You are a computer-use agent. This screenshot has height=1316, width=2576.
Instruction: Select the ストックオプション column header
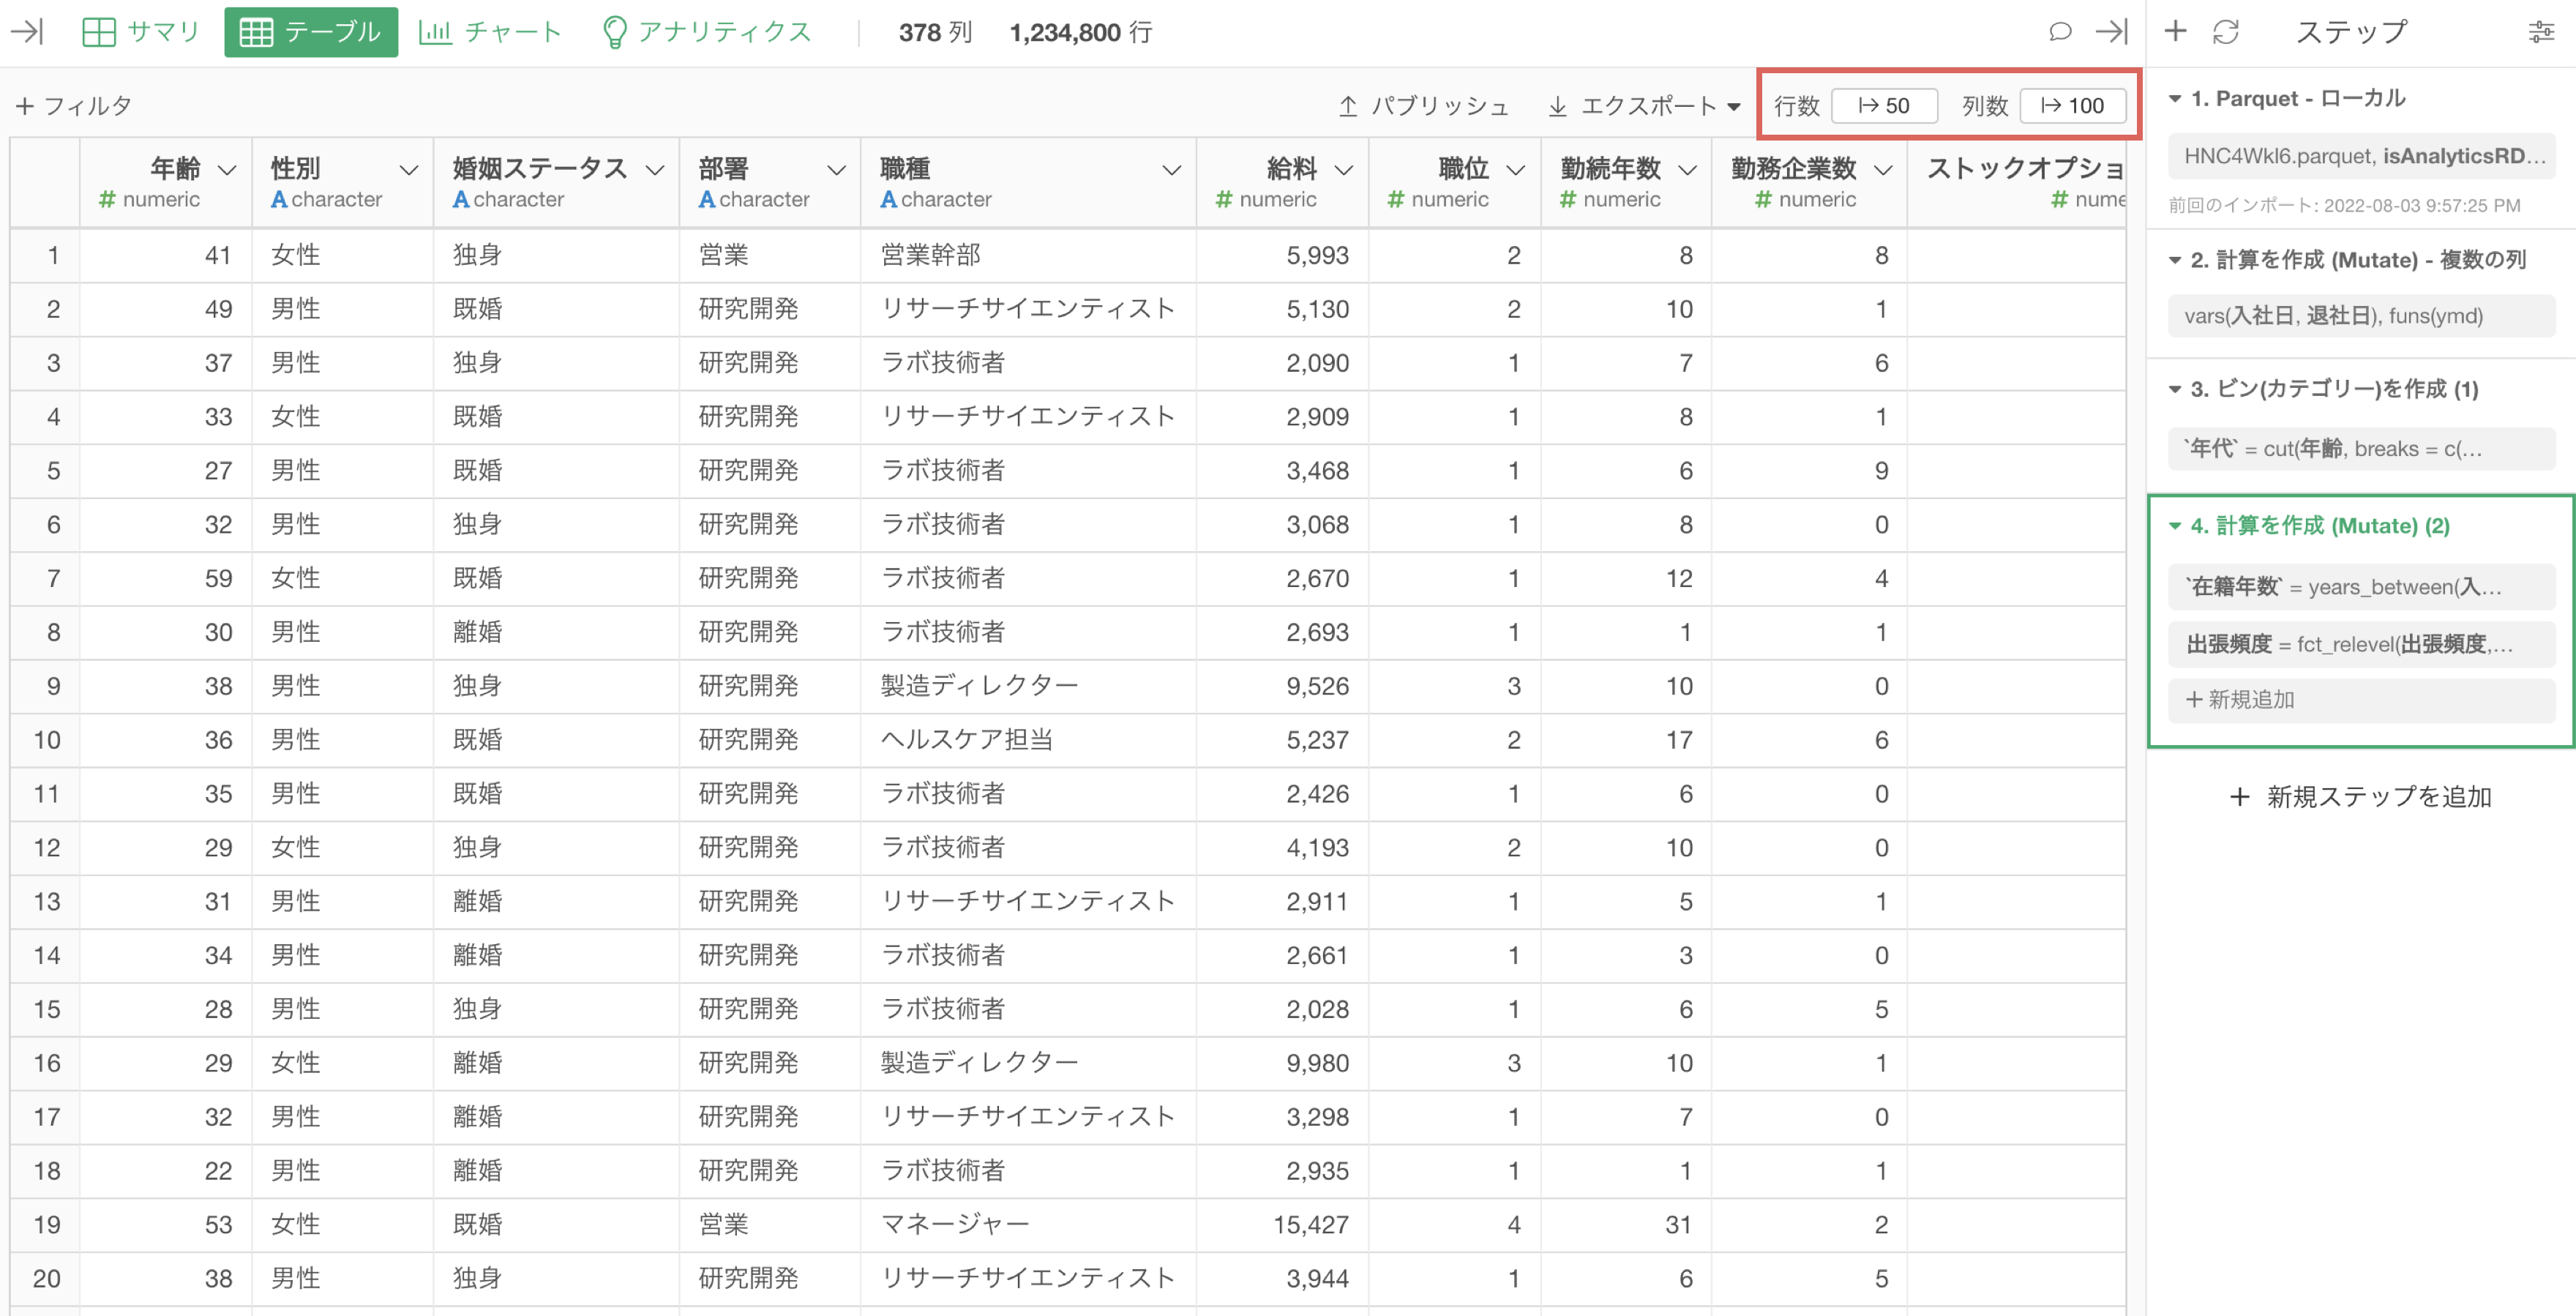2016,182
